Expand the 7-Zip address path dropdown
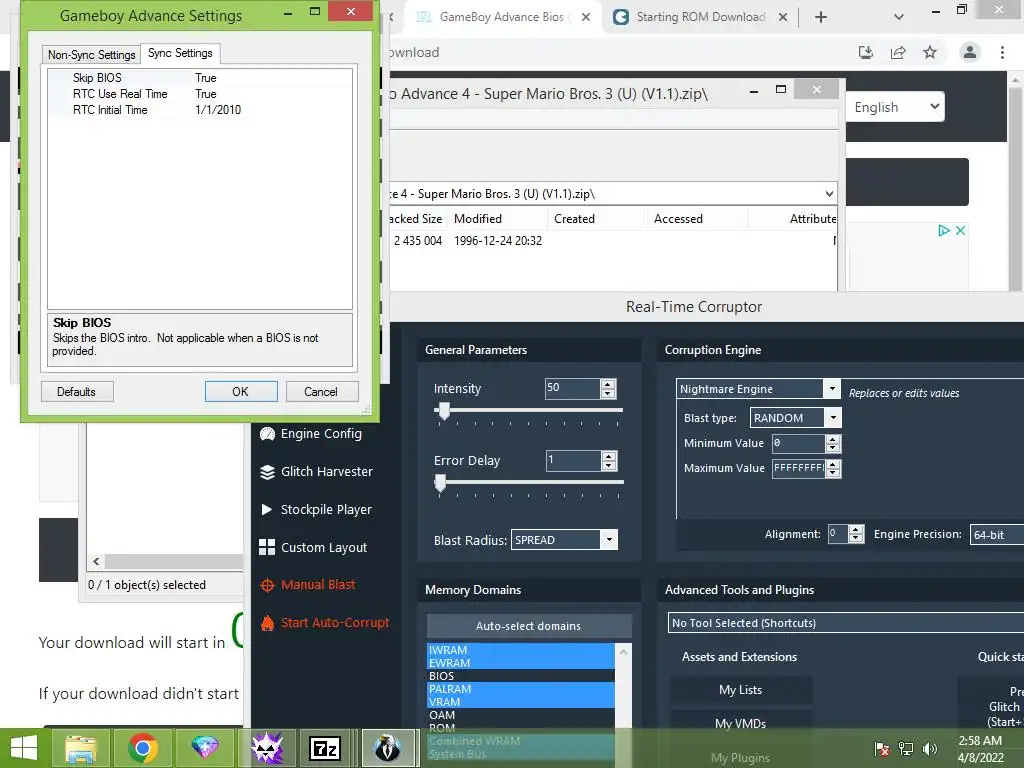 829,194
